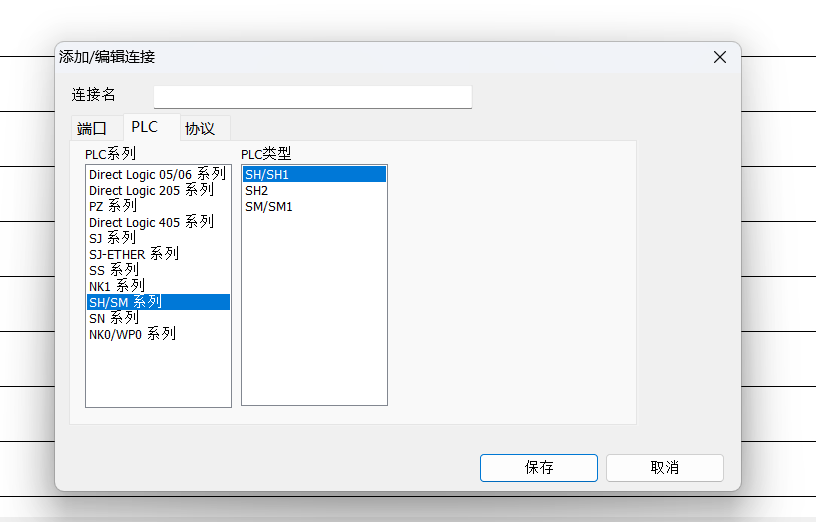Viewport: 816px width, 522px height.
Task: Pick Direct Logic 405 系列
Action: (x=151, y=222)
